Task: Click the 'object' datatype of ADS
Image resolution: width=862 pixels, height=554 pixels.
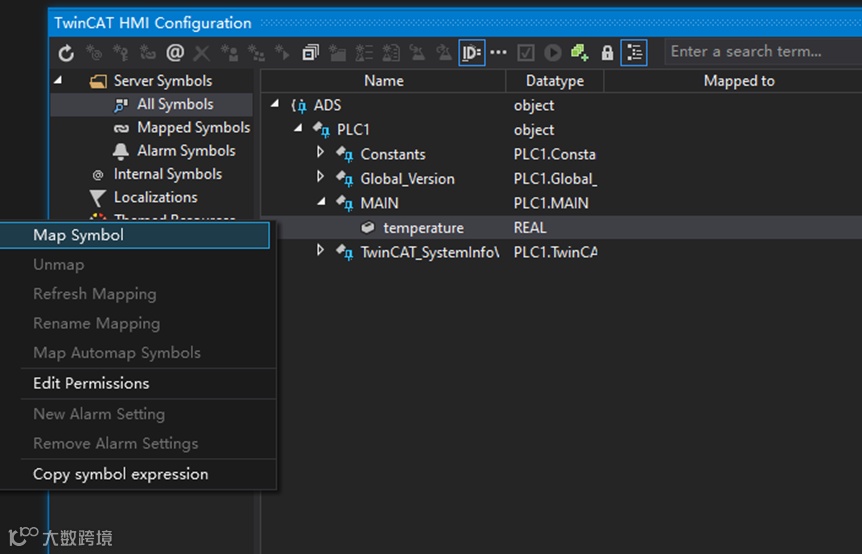Action: 534,106
